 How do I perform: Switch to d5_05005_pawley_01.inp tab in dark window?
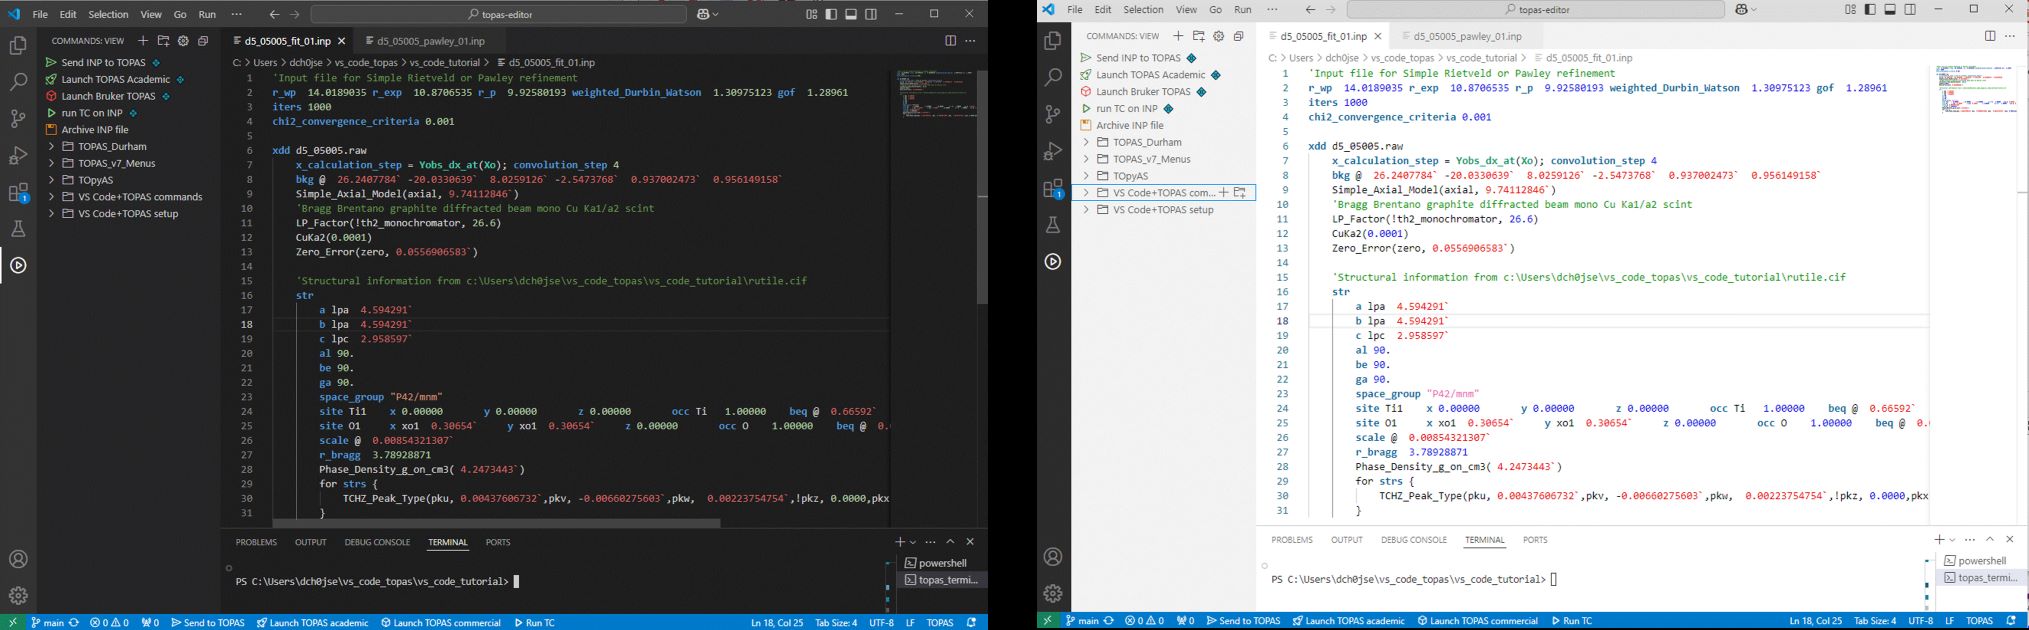(x=430, y=41)
